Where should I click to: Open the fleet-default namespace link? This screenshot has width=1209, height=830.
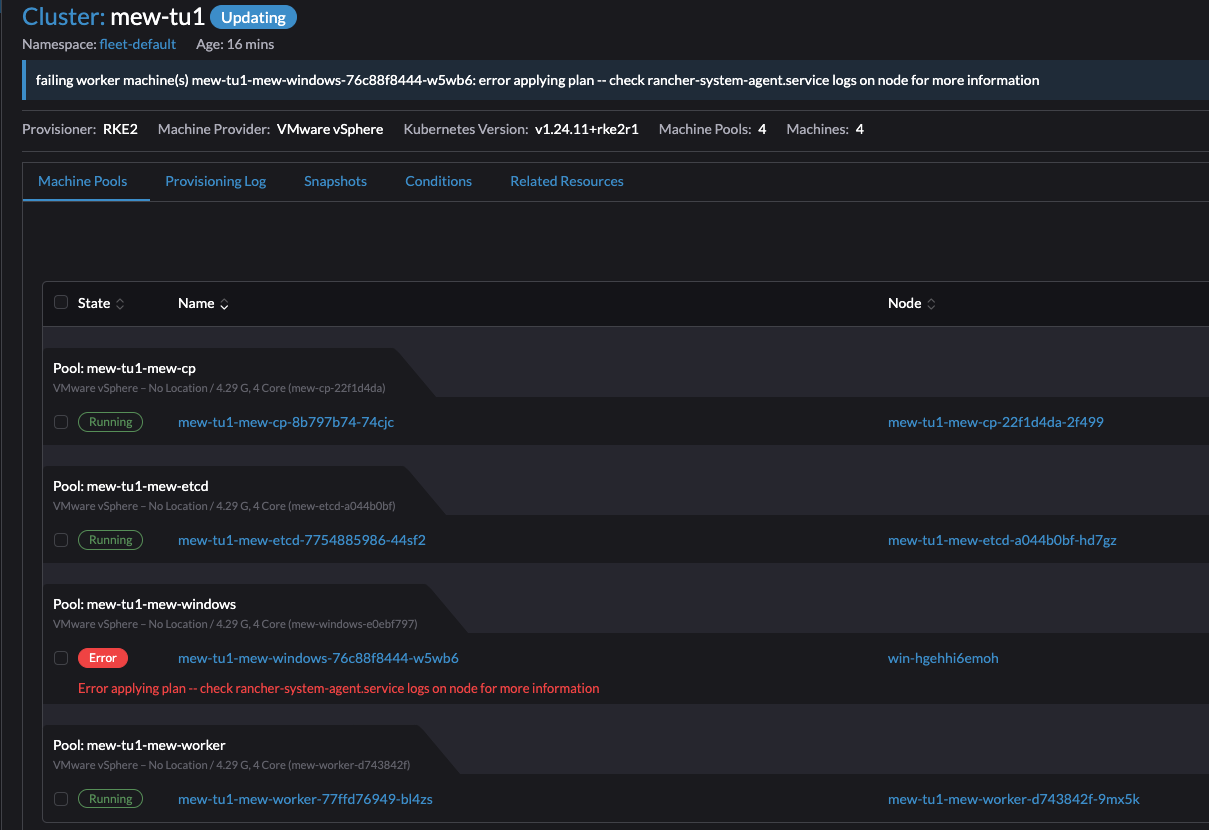137,44
